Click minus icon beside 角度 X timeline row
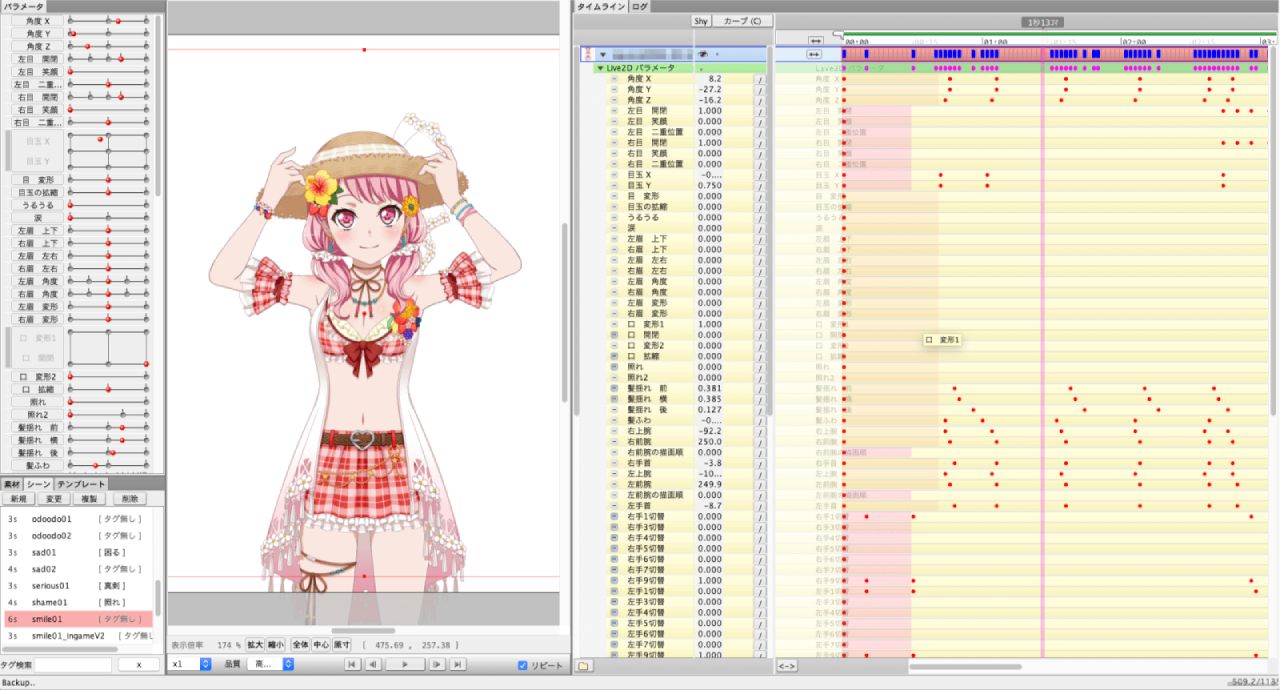The image size is (1280, 690). (x=615, y=78)
